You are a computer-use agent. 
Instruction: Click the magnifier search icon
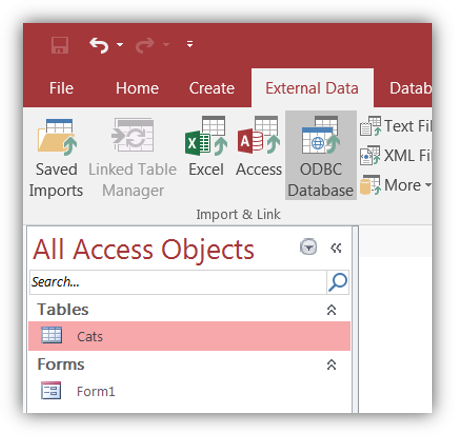click(x=338, y=282)
